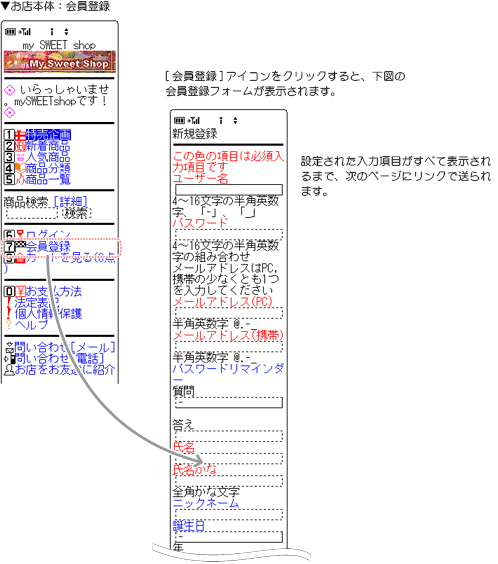This screenshot has width=498, height=564.
Task: Click the 商品分類 book icon
Action: pyautogui.click(x=20, y=168)
